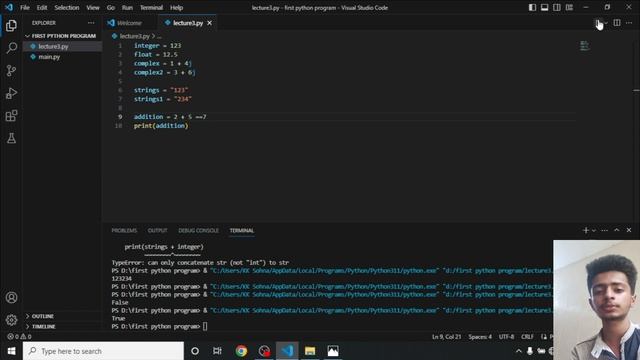This screenshot has height=360, width=640.
Task: Click lecture3.py in the breadcrumb
Action: point(134,36)
